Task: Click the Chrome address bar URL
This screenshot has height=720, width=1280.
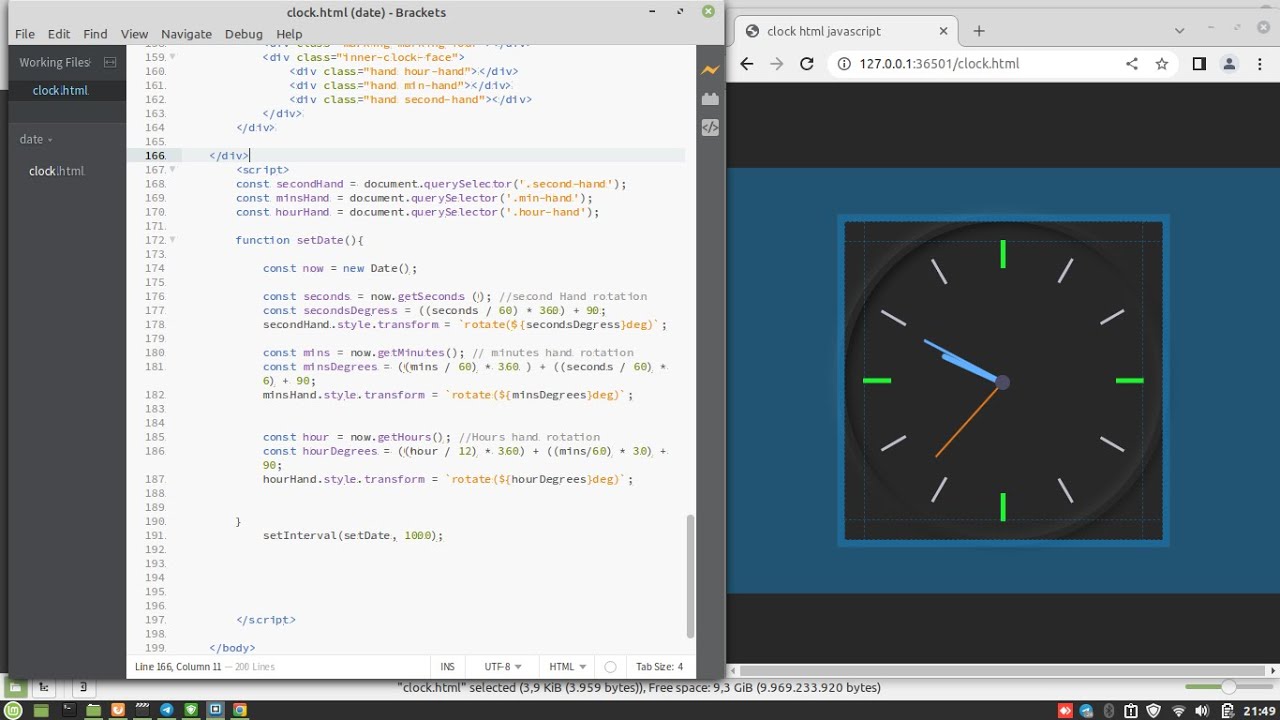Action: coord(939,64)
